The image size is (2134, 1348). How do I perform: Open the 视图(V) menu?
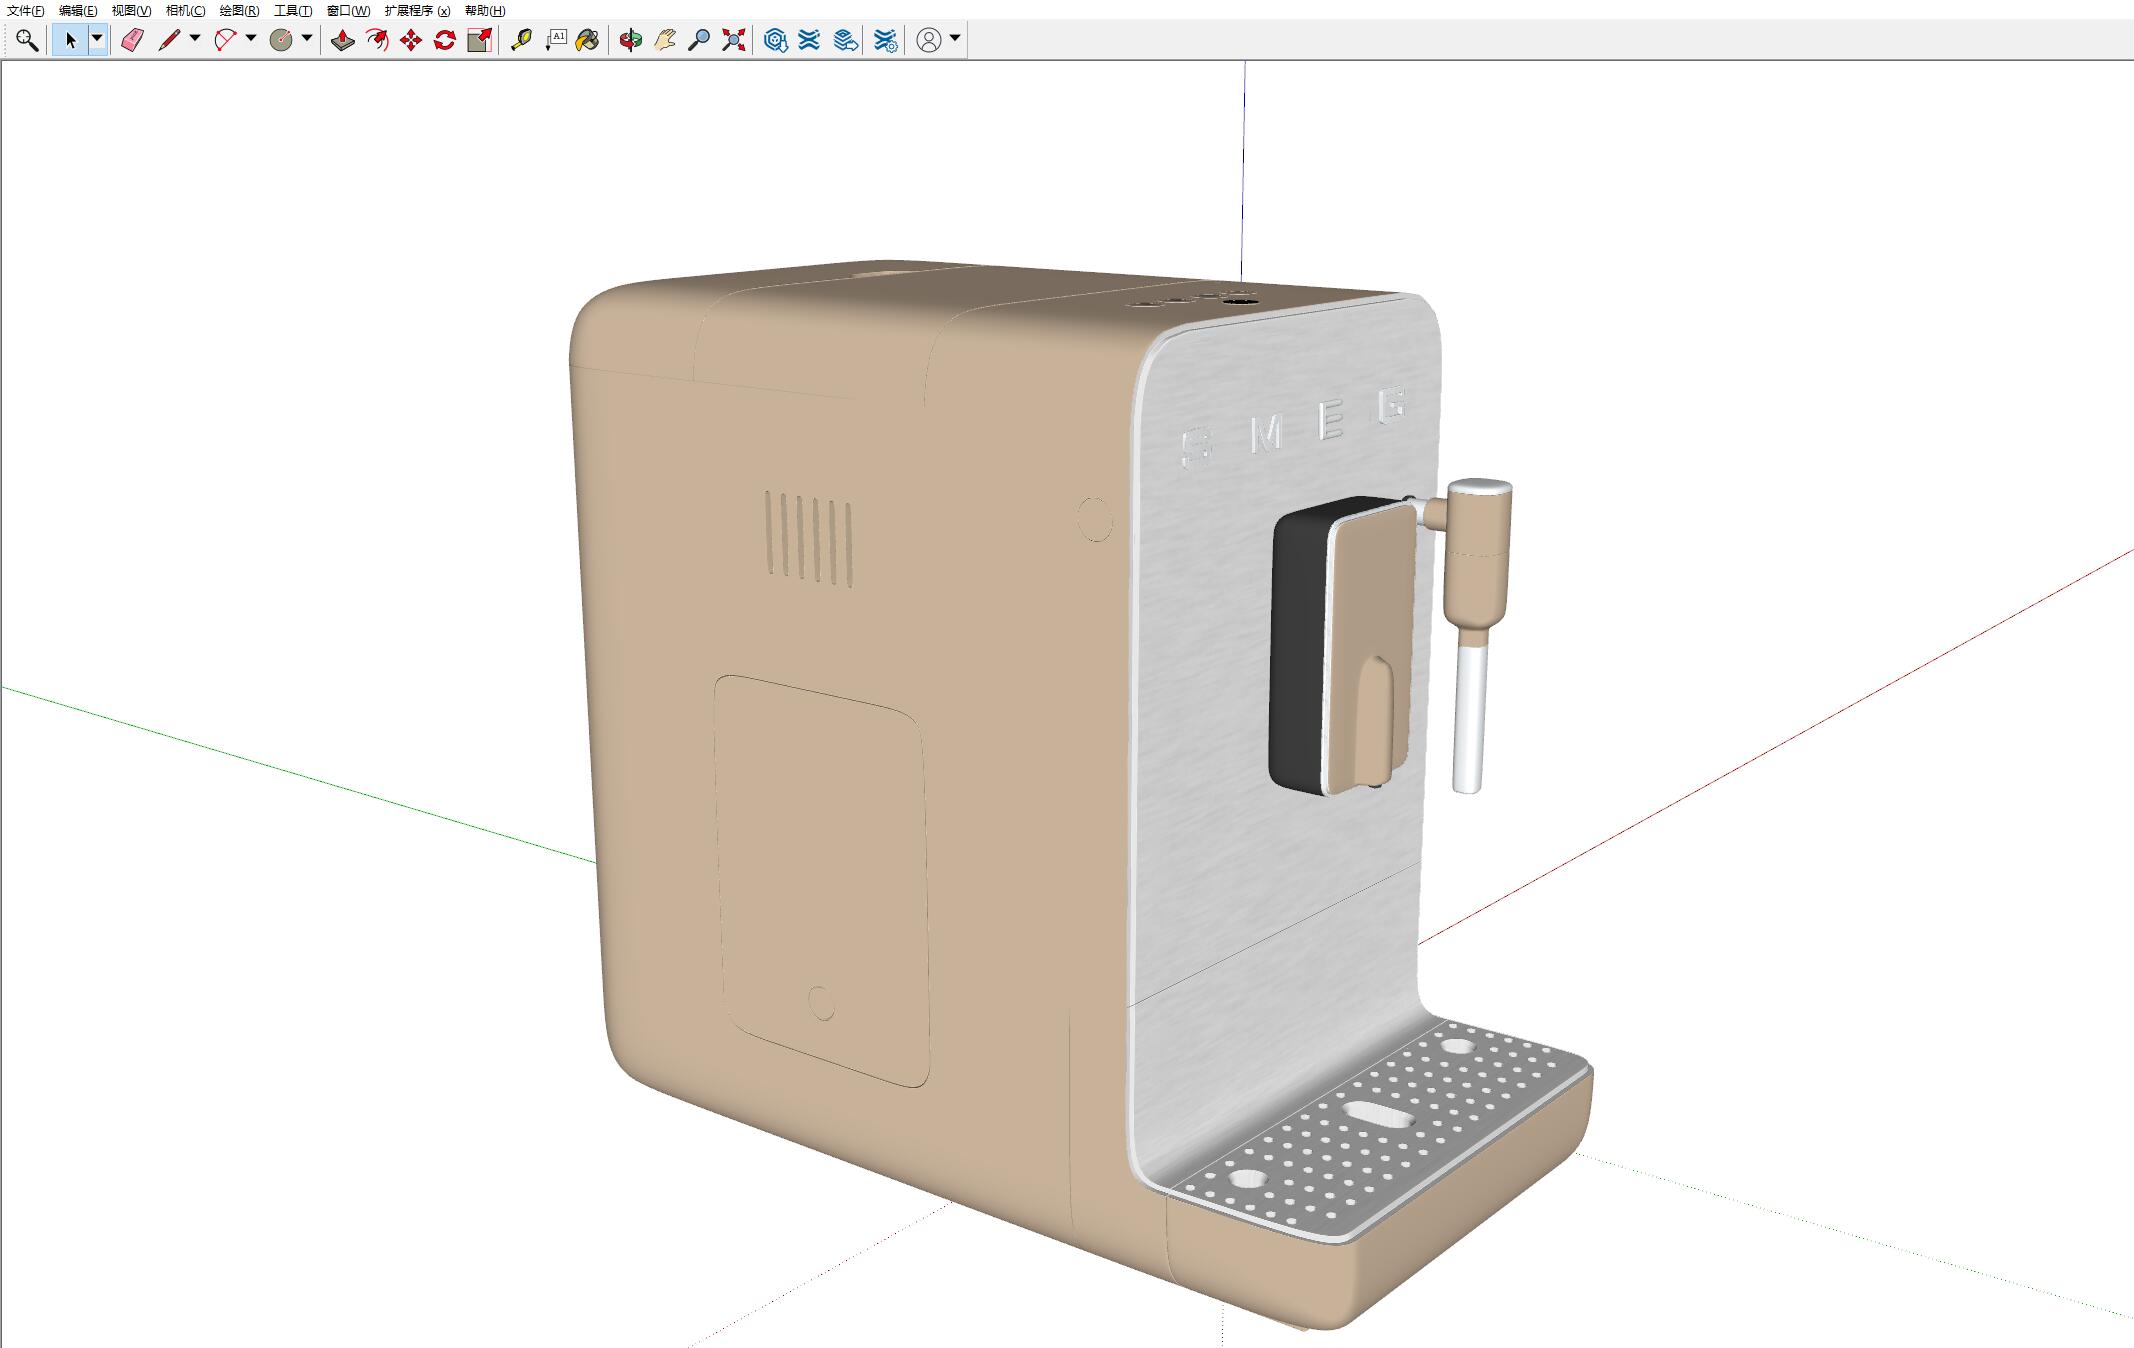[131, 11]
